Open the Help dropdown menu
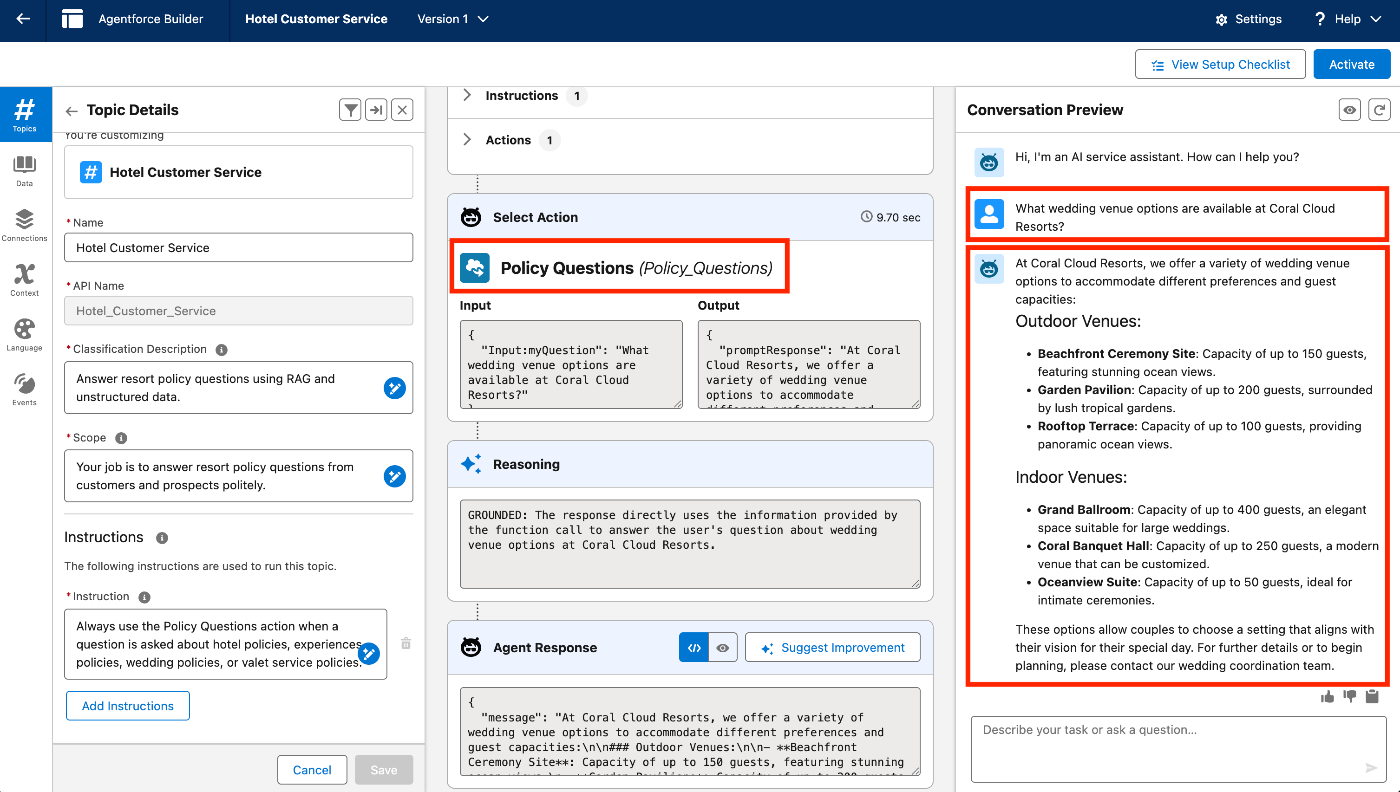Viewport: 1400px width, 792px height. click(1346, 19)
